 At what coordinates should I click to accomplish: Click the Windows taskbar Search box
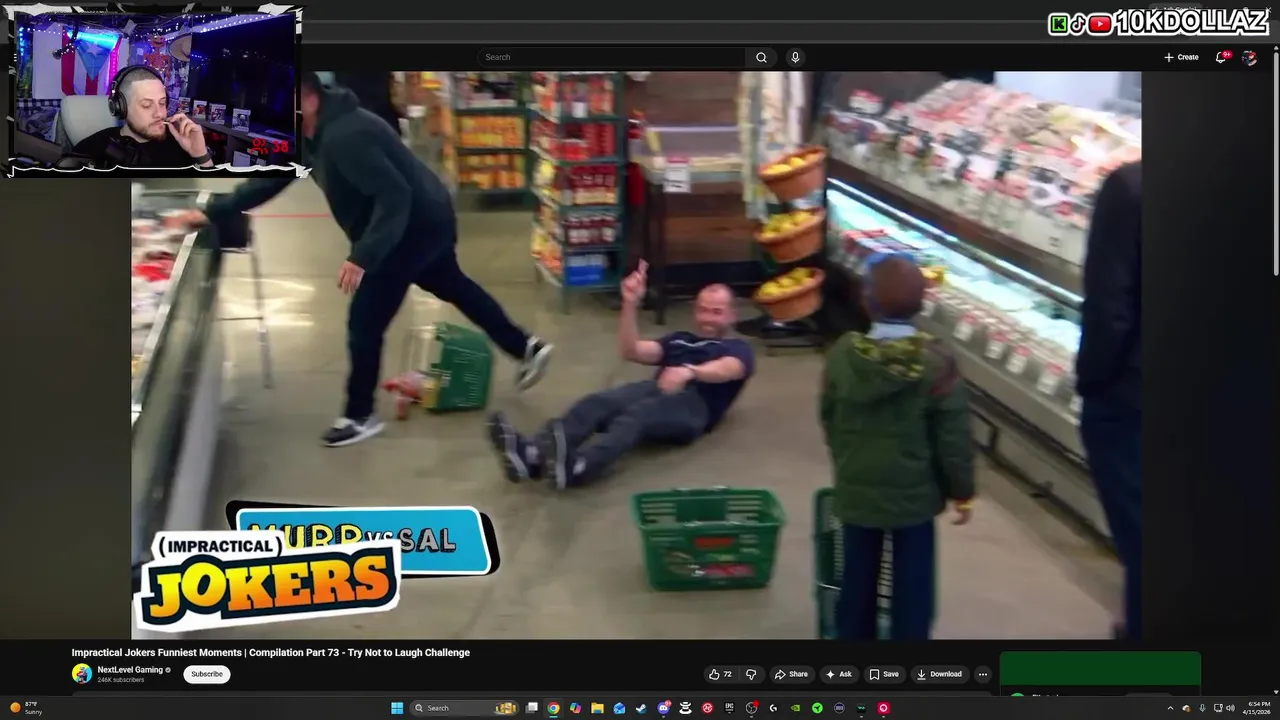[464, 708]
